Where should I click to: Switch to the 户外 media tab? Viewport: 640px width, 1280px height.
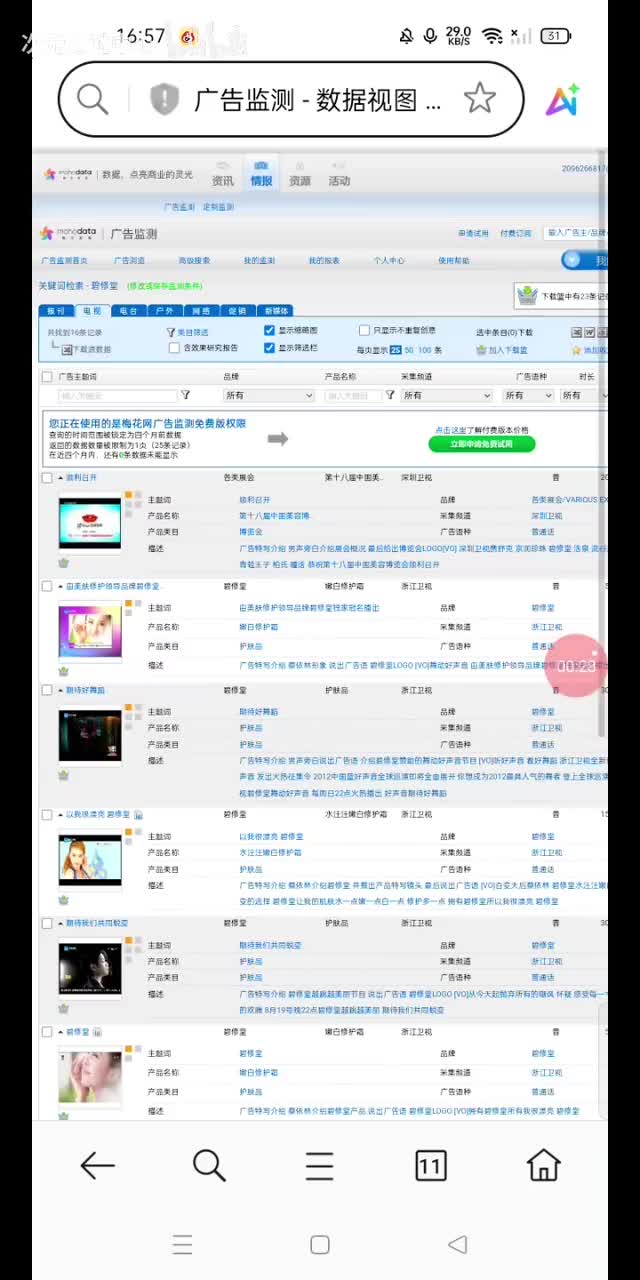[165, 311]
